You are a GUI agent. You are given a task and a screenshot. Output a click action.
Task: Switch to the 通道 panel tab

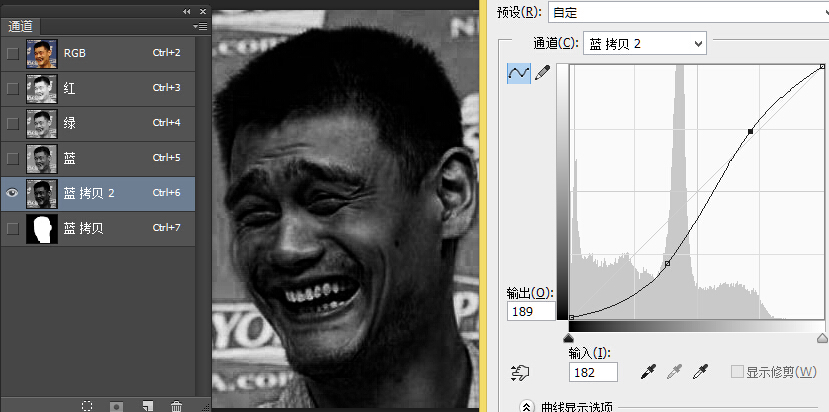click(21, 26)
